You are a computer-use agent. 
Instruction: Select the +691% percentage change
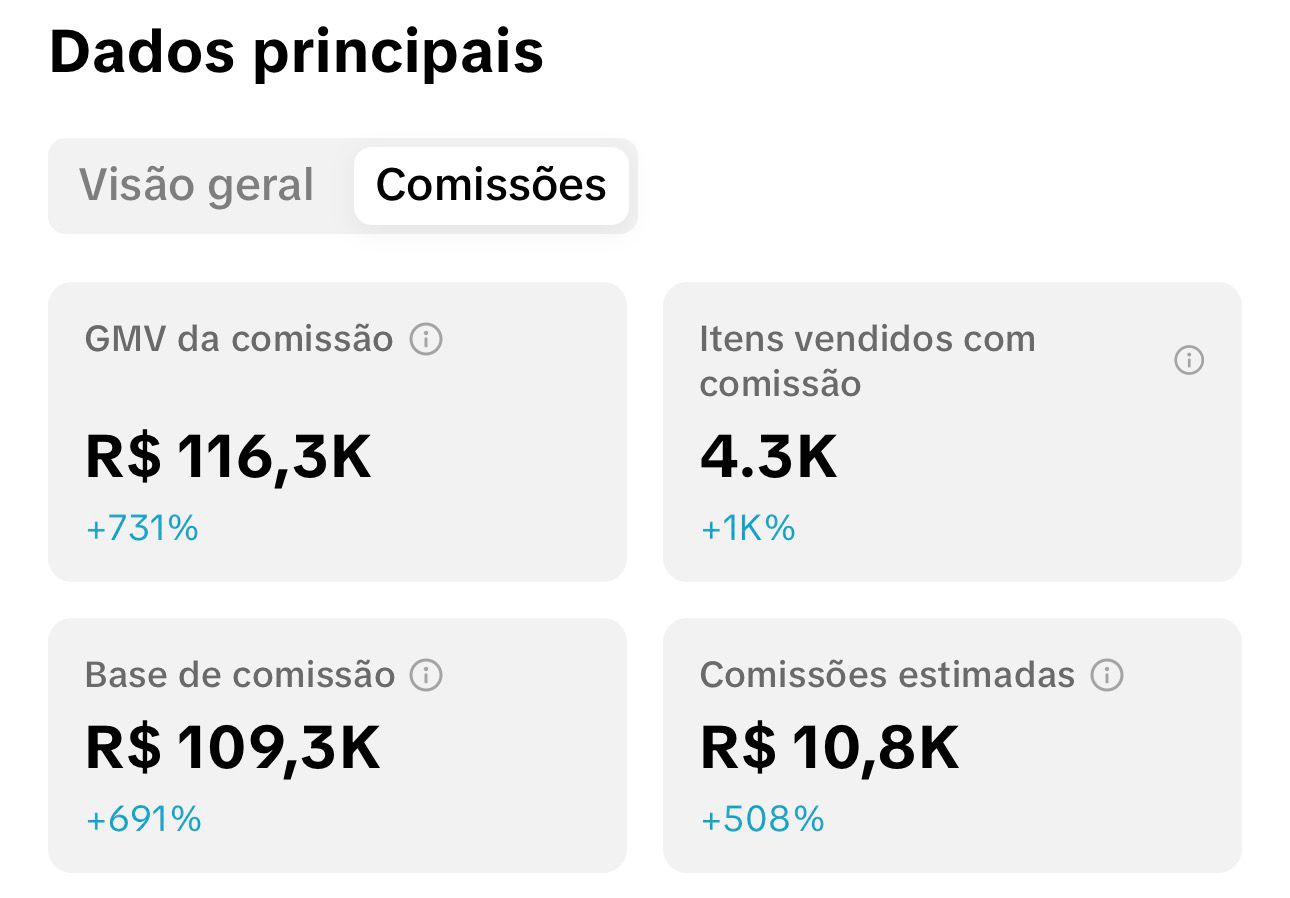[x=144, y=819]
